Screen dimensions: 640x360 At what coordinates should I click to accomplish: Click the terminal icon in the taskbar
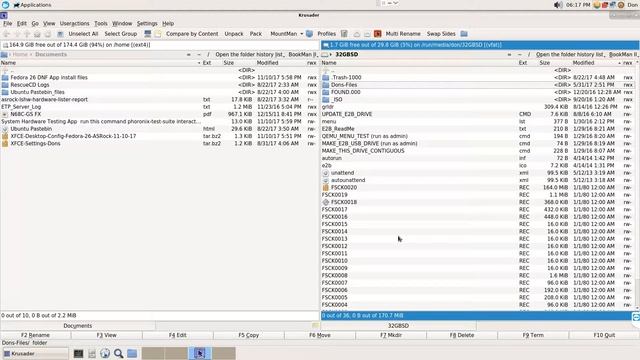(x=78, y=353)
